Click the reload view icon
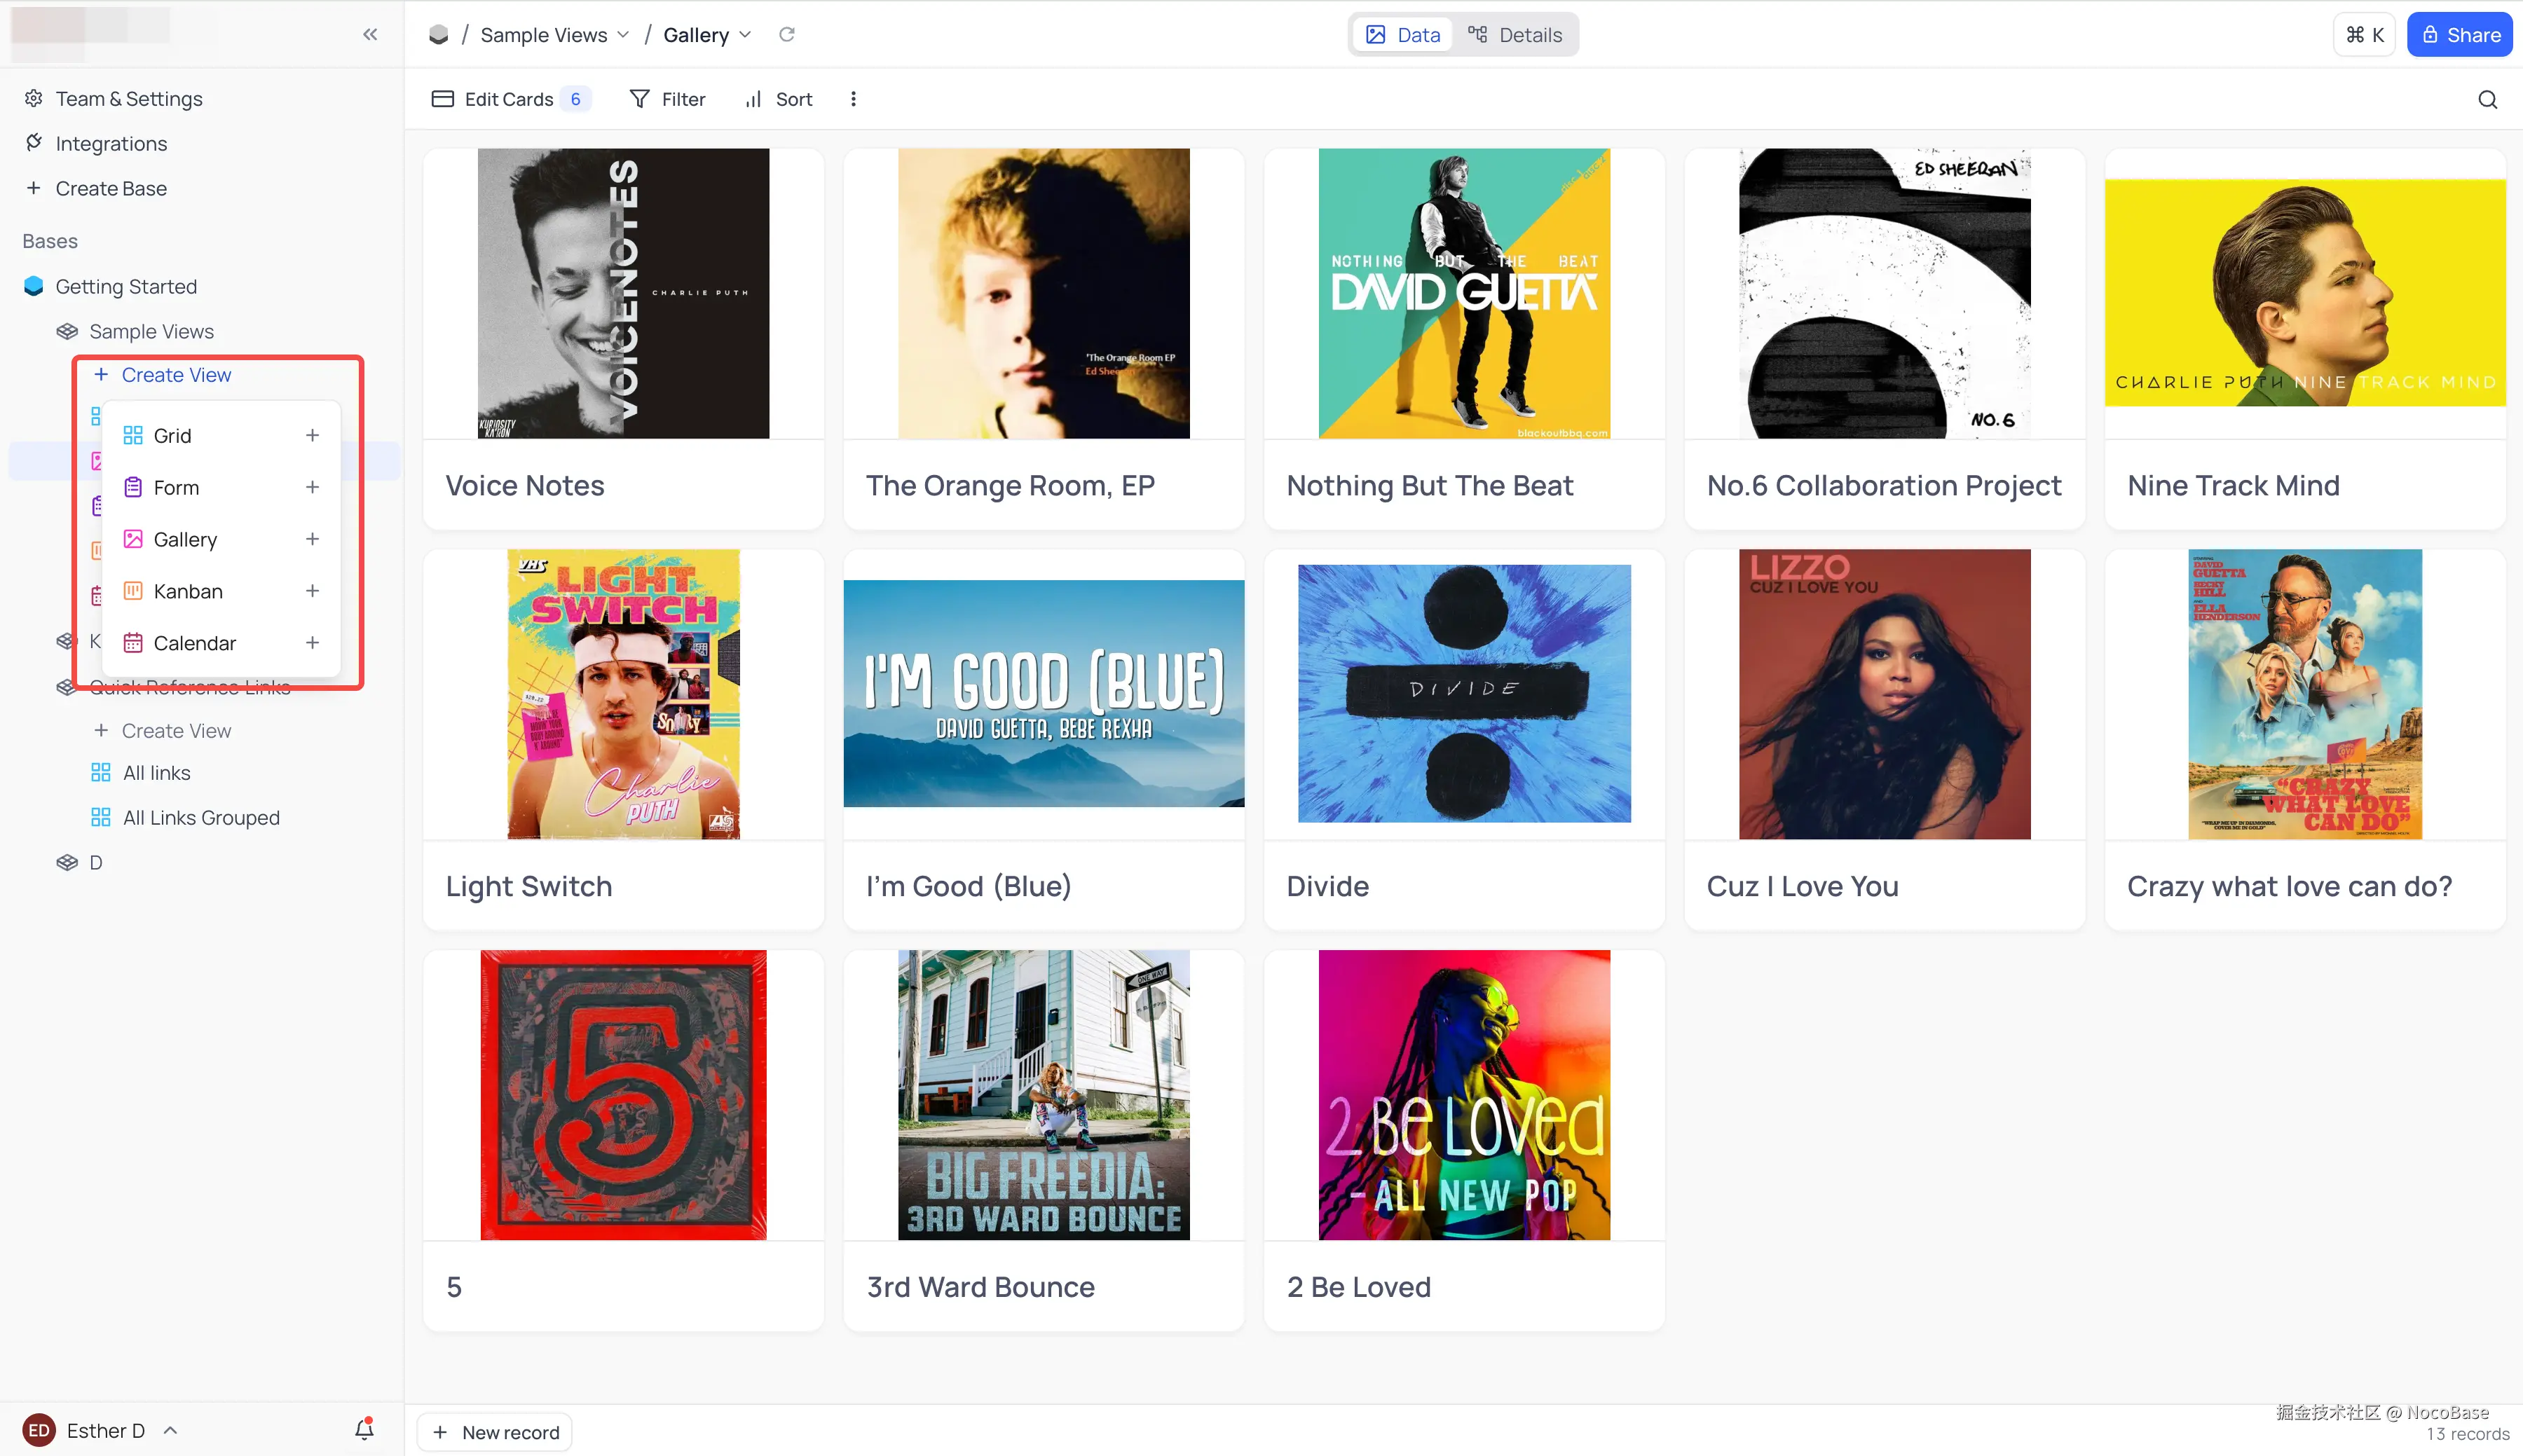Viewport: 2523px width, 1456px height. tap(787, 34)
